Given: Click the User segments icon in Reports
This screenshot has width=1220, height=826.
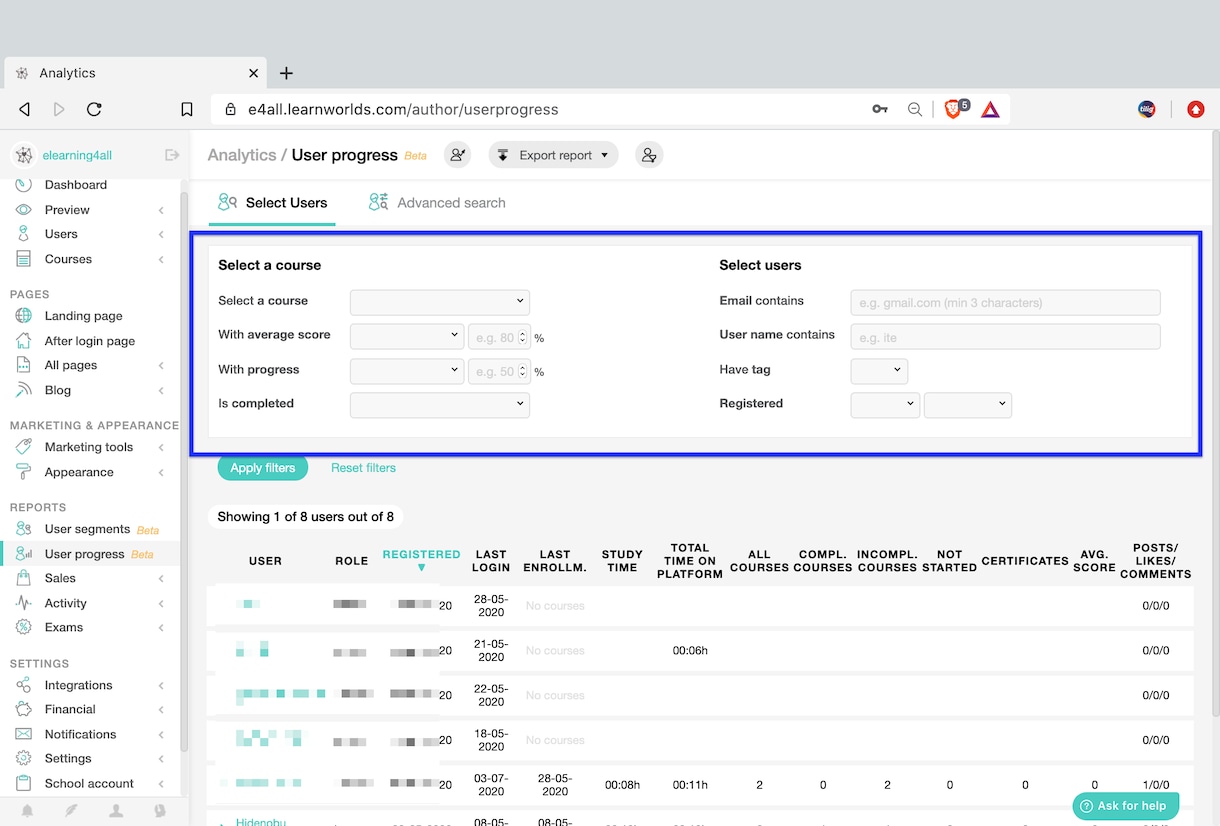Looking at the screenshot, I should tap(23, 529).
